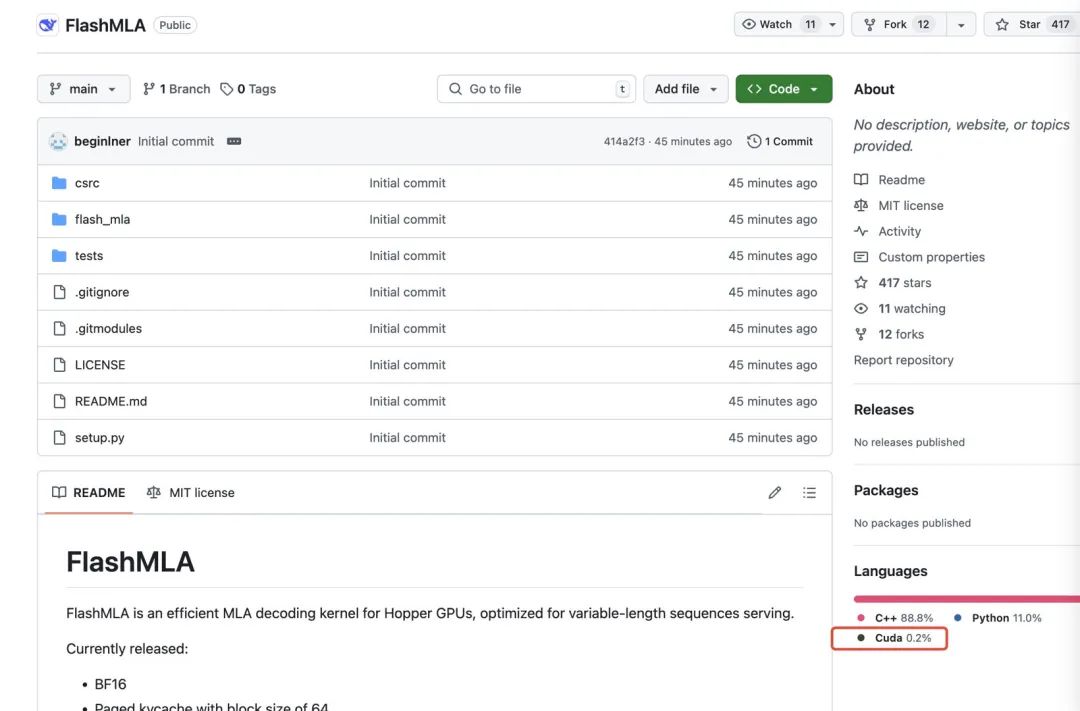Open the README.md file name
The height and width of the screenshot is (711, 1080).
pos(111,401)
